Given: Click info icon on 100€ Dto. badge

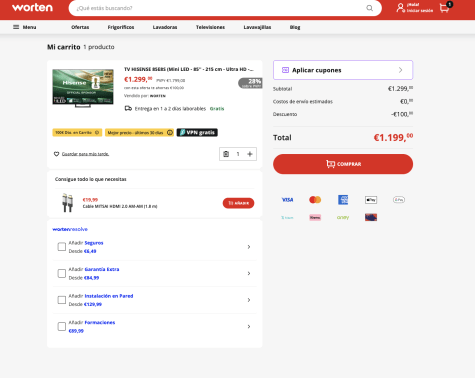Looking at the screenshot, I should [x=97, y=133].
